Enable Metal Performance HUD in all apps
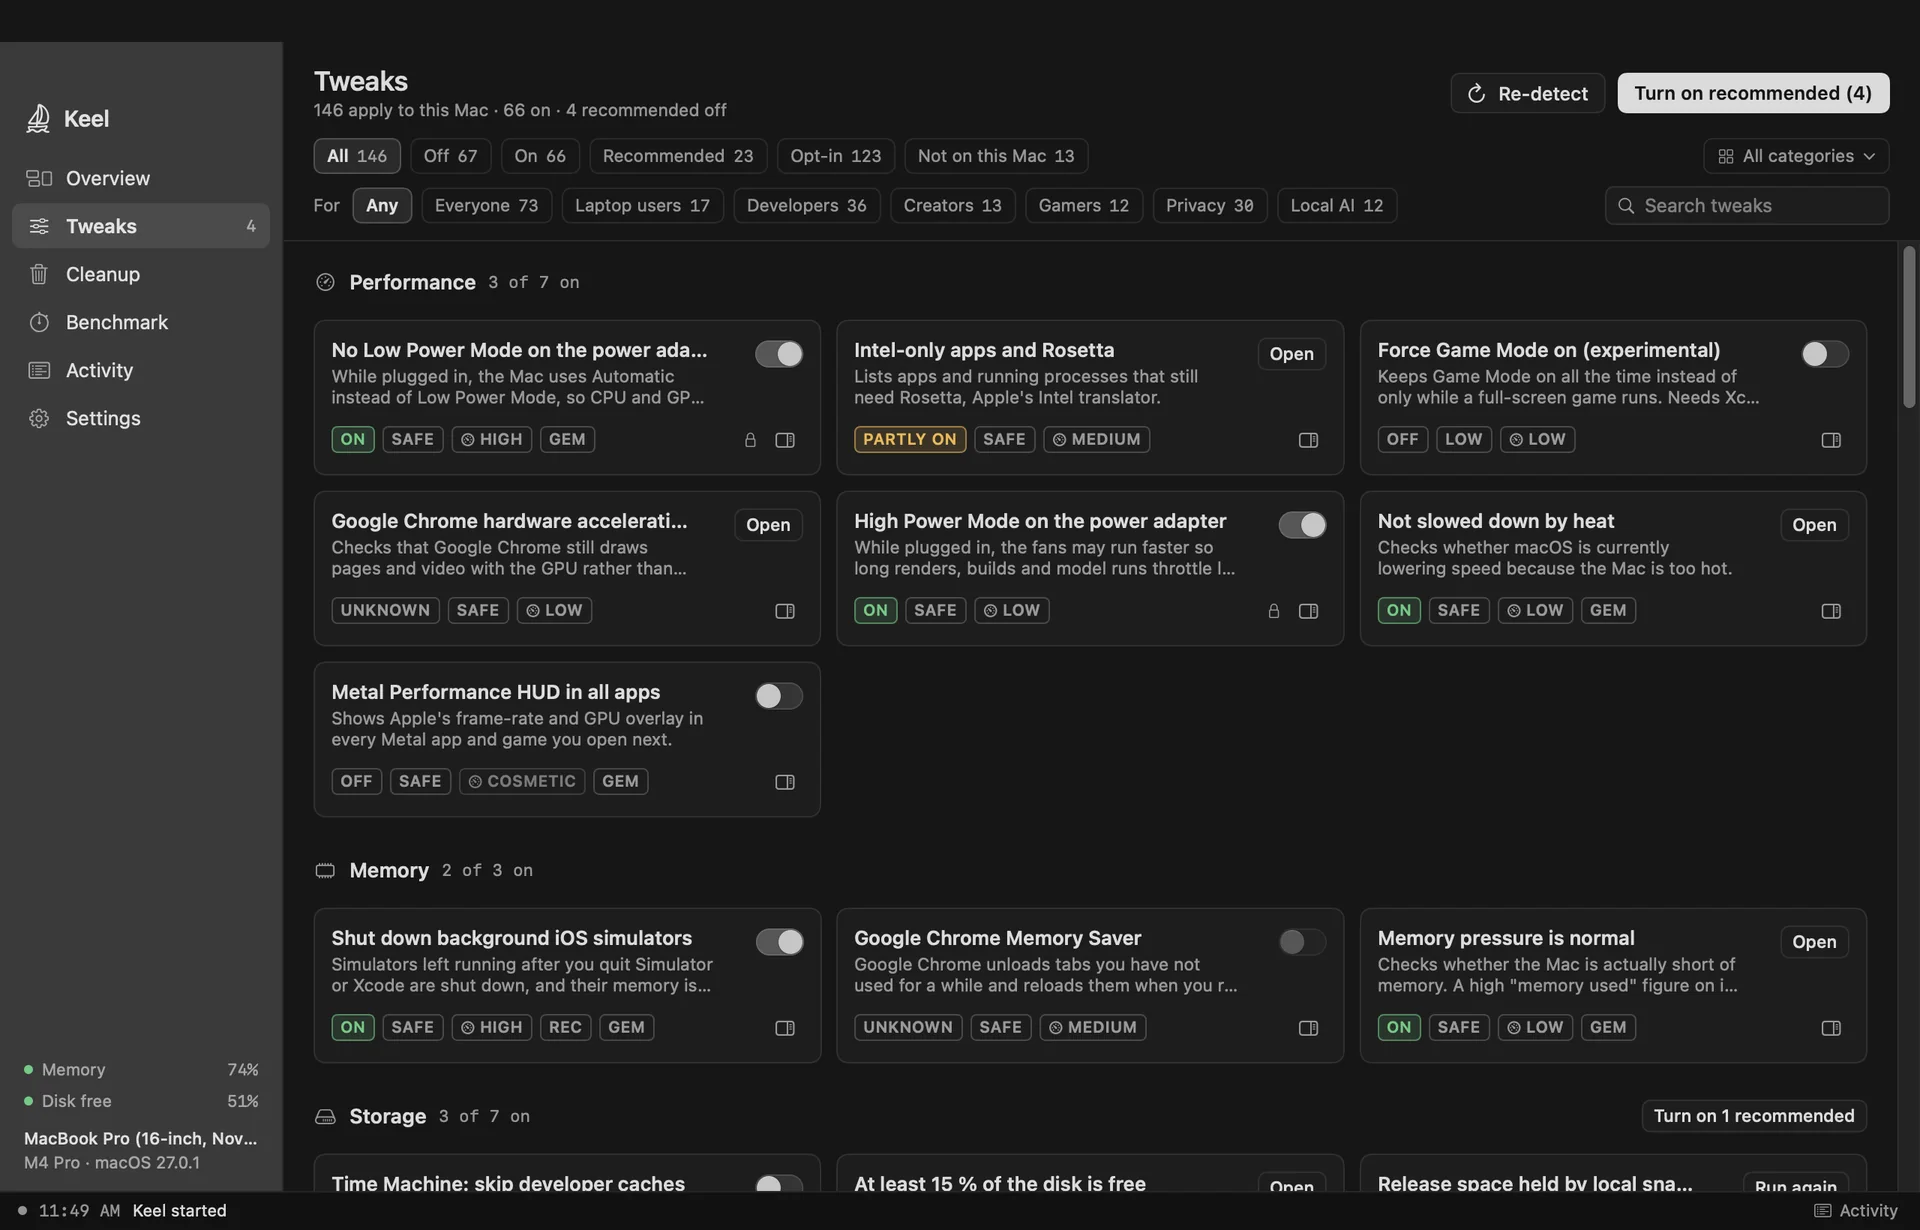 tap(779, 696)
